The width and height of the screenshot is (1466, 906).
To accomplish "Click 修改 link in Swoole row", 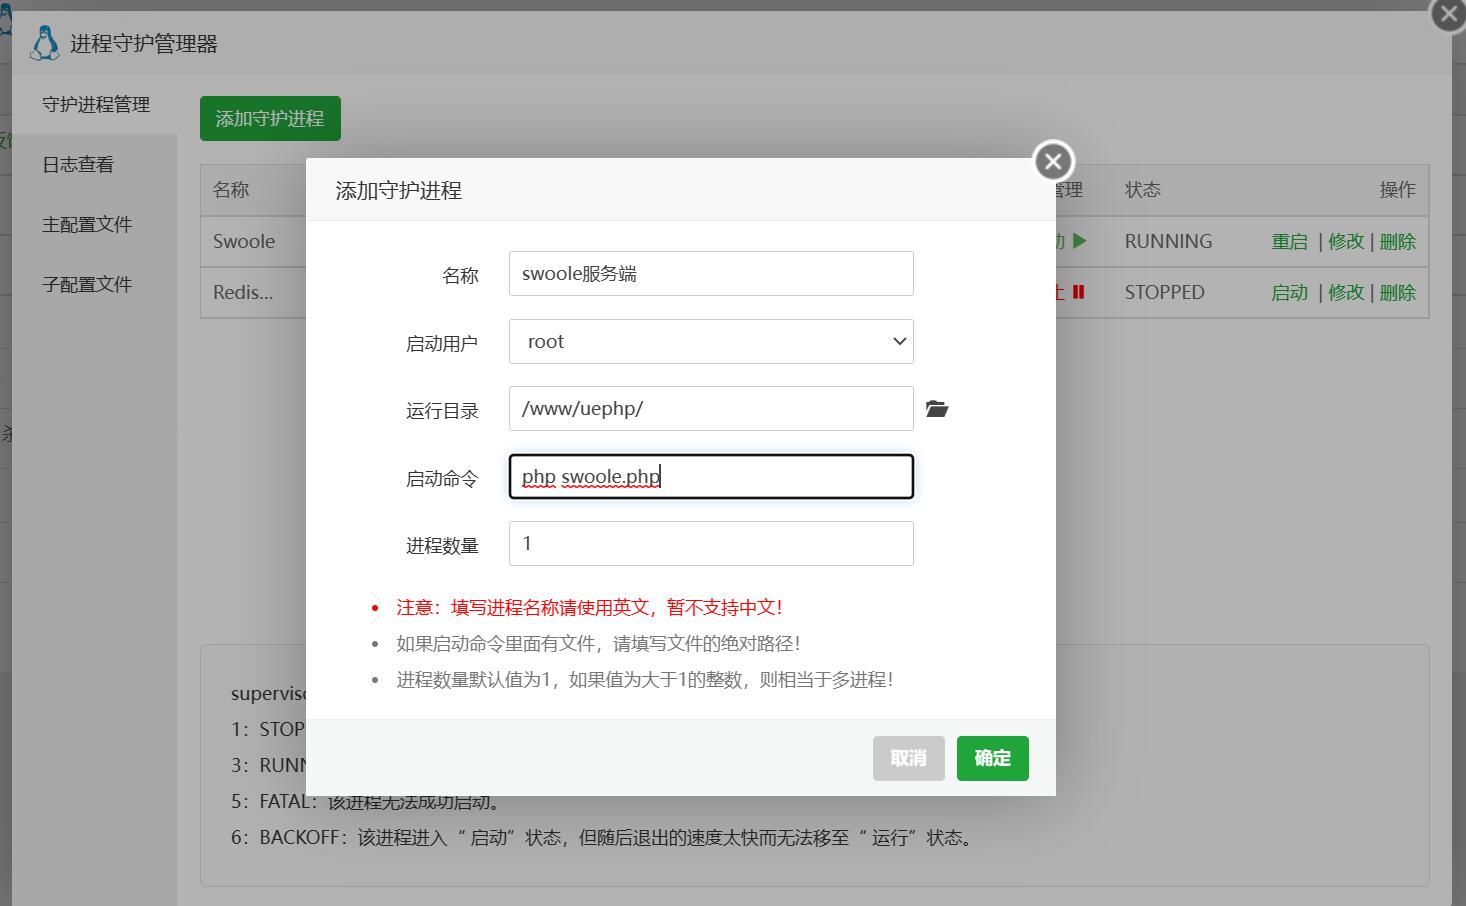I will (x=1346, y=241).
